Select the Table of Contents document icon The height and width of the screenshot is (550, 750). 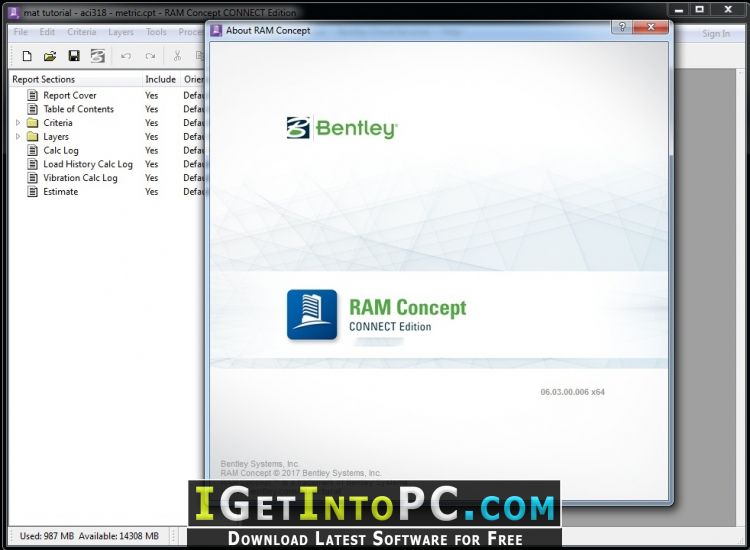(33, 109)
